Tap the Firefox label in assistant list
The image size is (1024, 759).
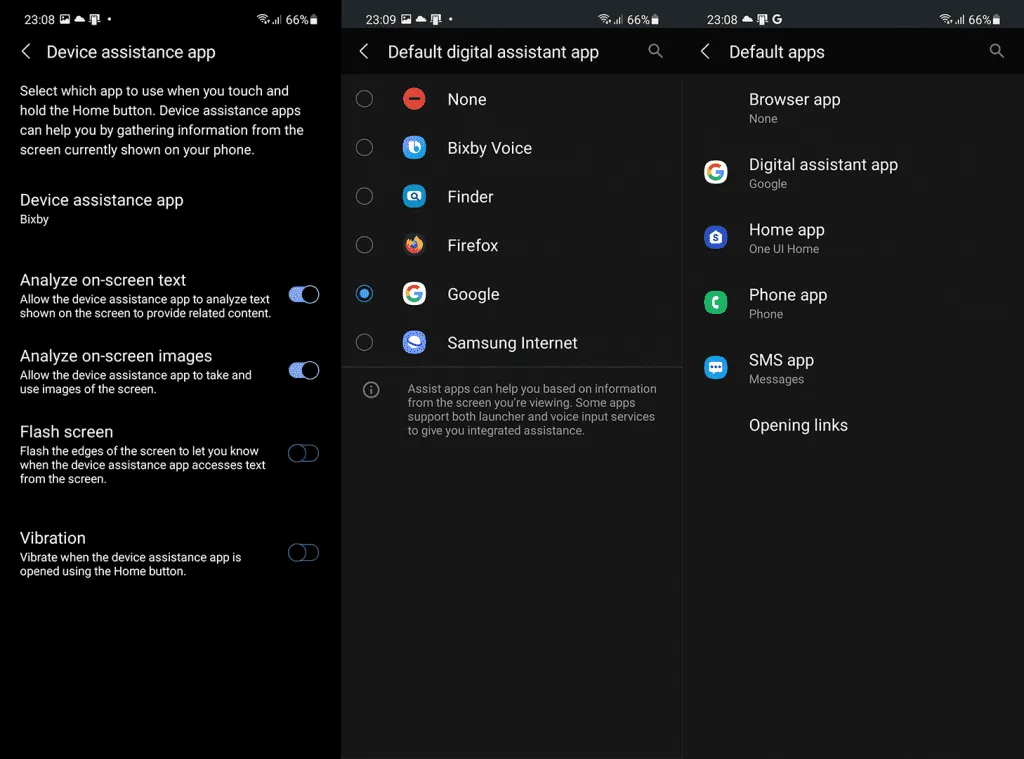(472, 246)
